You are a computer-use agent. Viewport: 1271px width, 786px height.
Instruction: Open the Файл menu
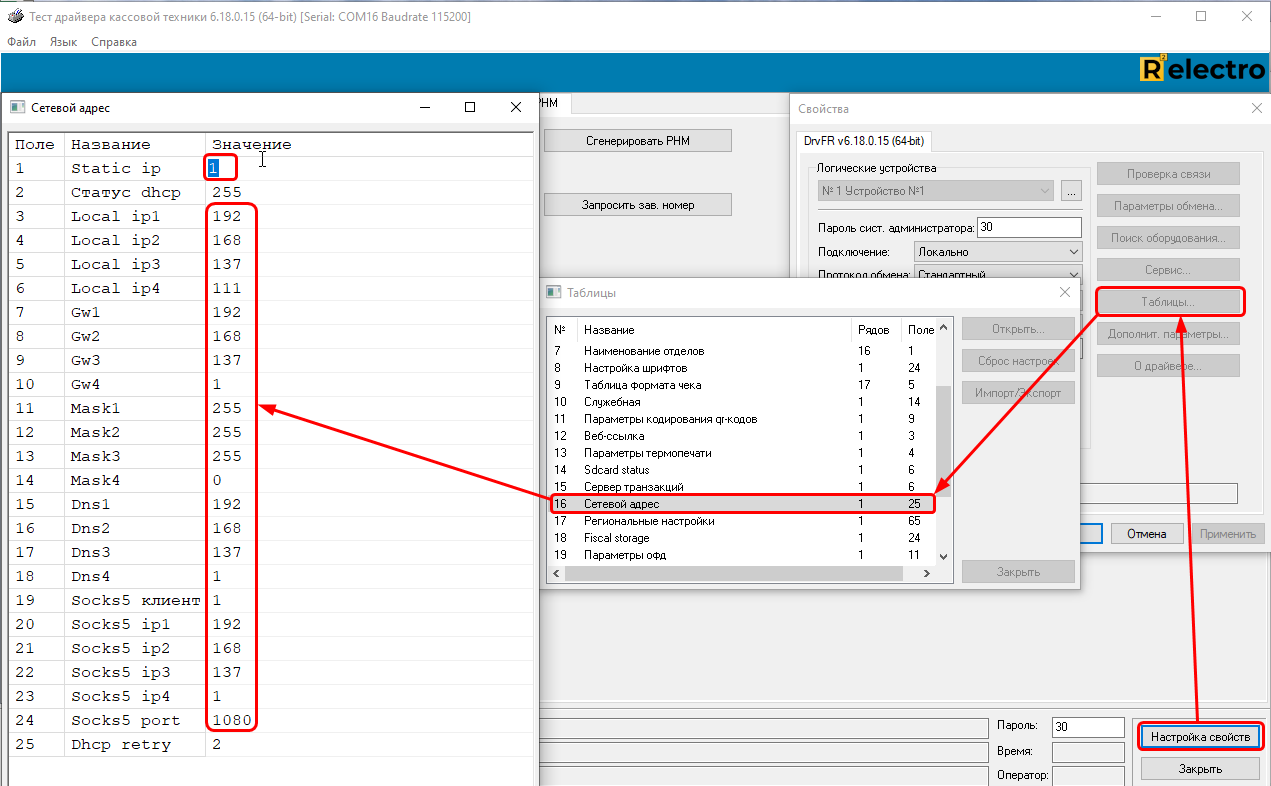(x=21, y=42)
